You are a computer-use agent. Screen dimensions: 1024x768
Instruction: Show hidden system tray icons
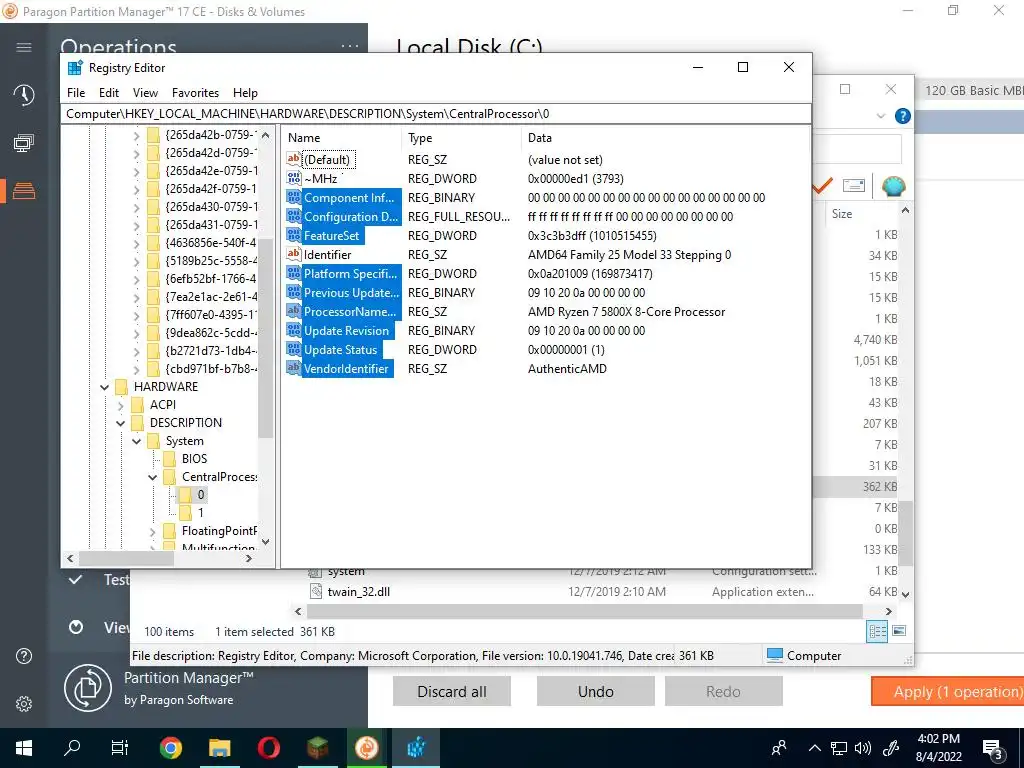pyautogui.click(x=814, y=748)
